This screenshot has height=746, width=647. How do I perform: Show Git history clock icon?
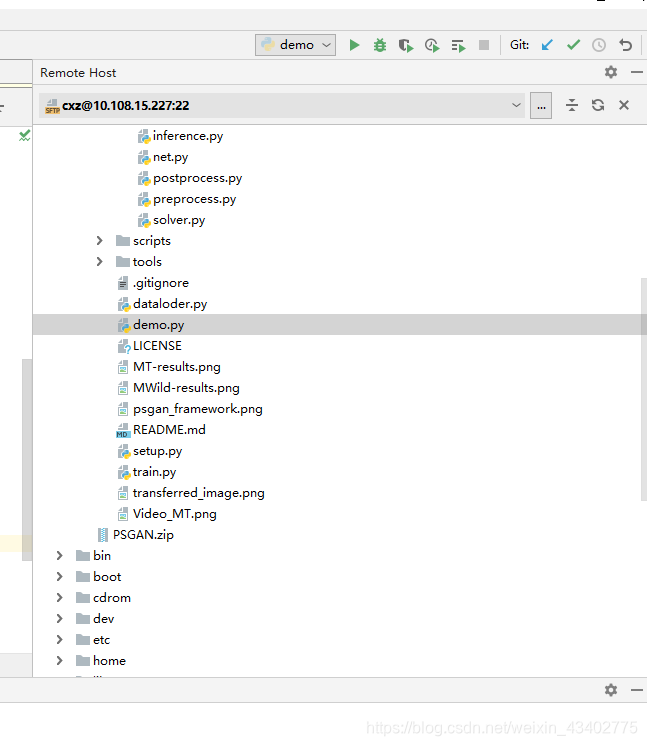coord(599,45)
